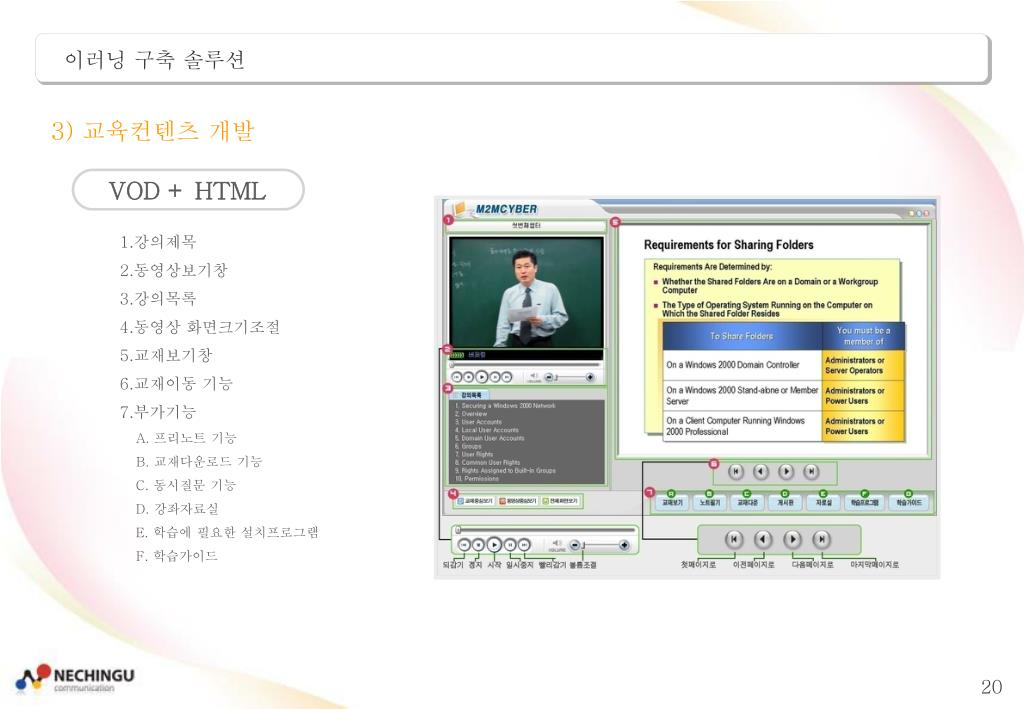
Task: Switch to 동영상중심보기 view mode
Action: [x=517, y=501]
